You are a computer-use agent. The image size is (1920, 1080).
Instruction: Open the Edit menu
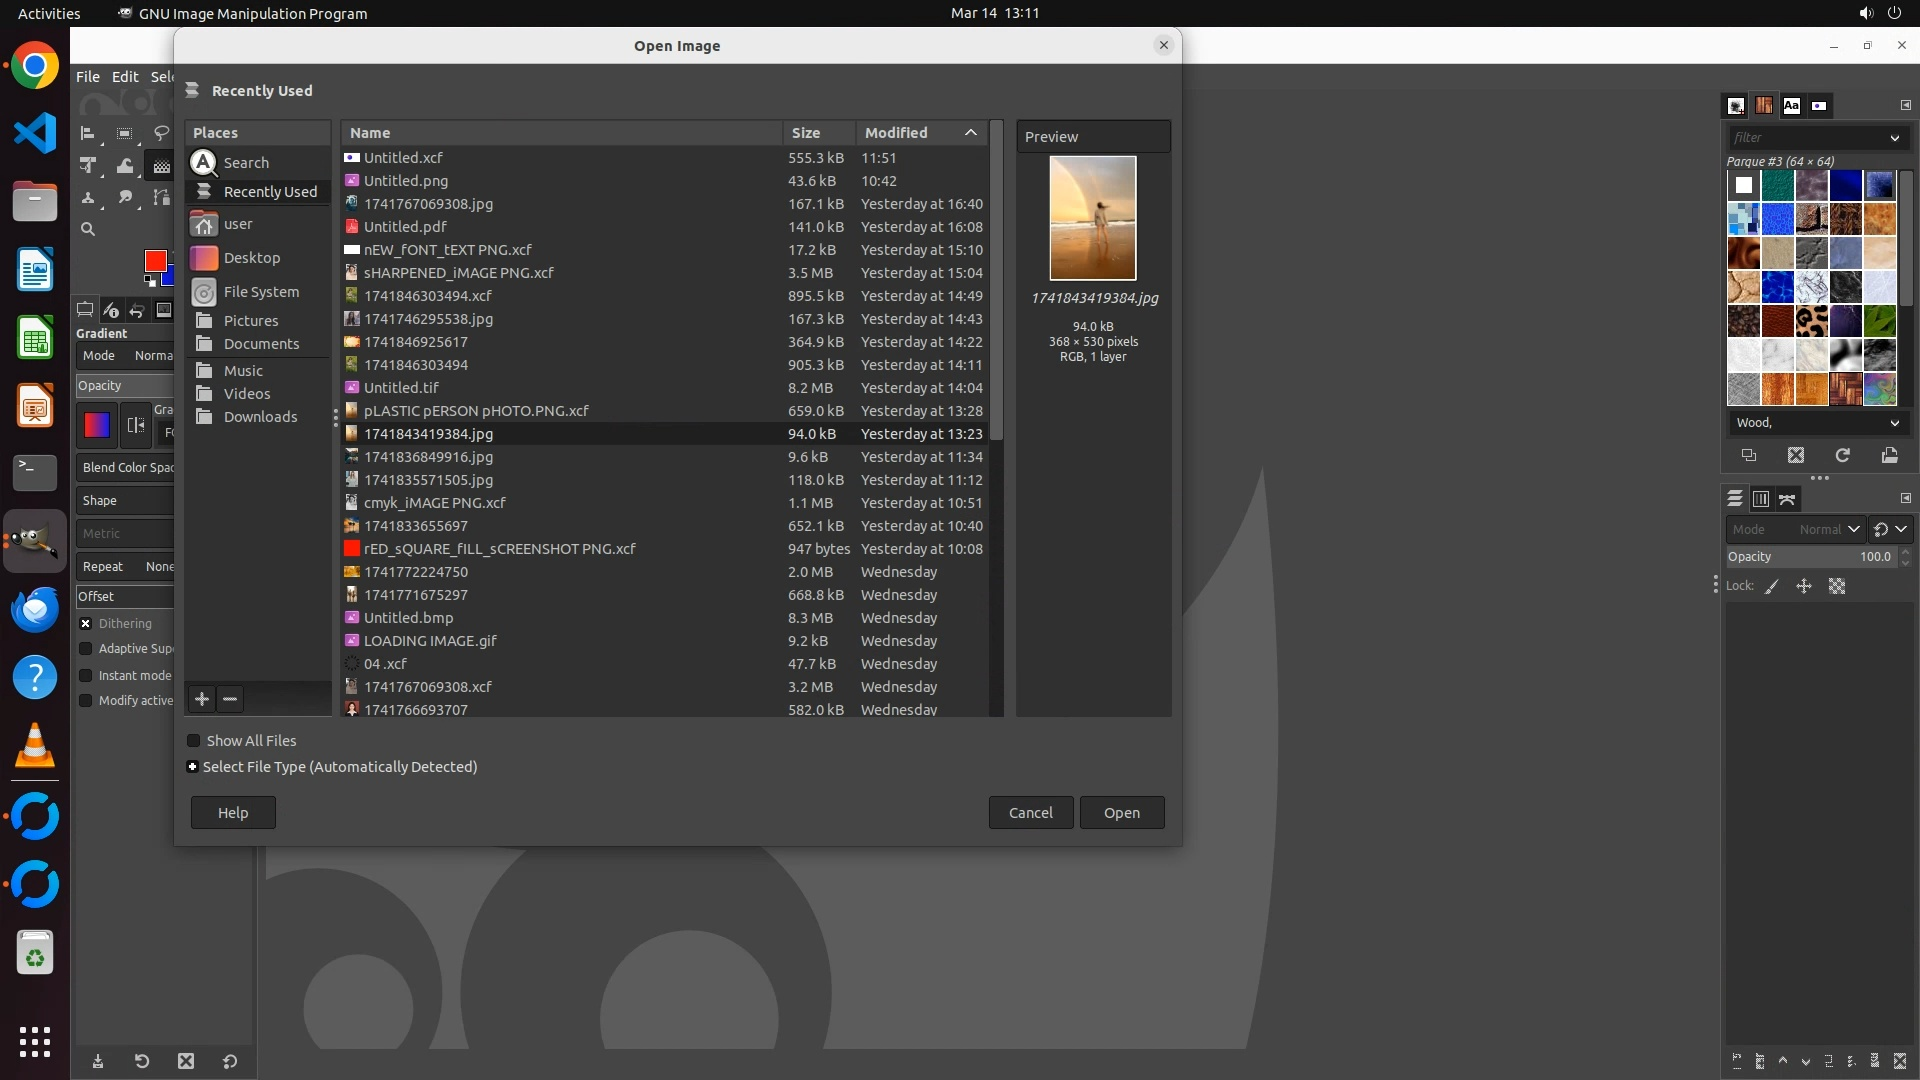125,76
